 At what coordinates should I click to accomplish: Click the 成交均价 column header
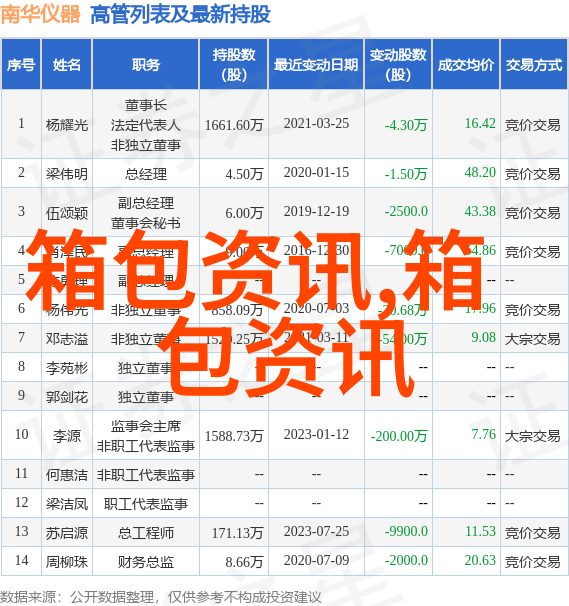click(466, 65)
